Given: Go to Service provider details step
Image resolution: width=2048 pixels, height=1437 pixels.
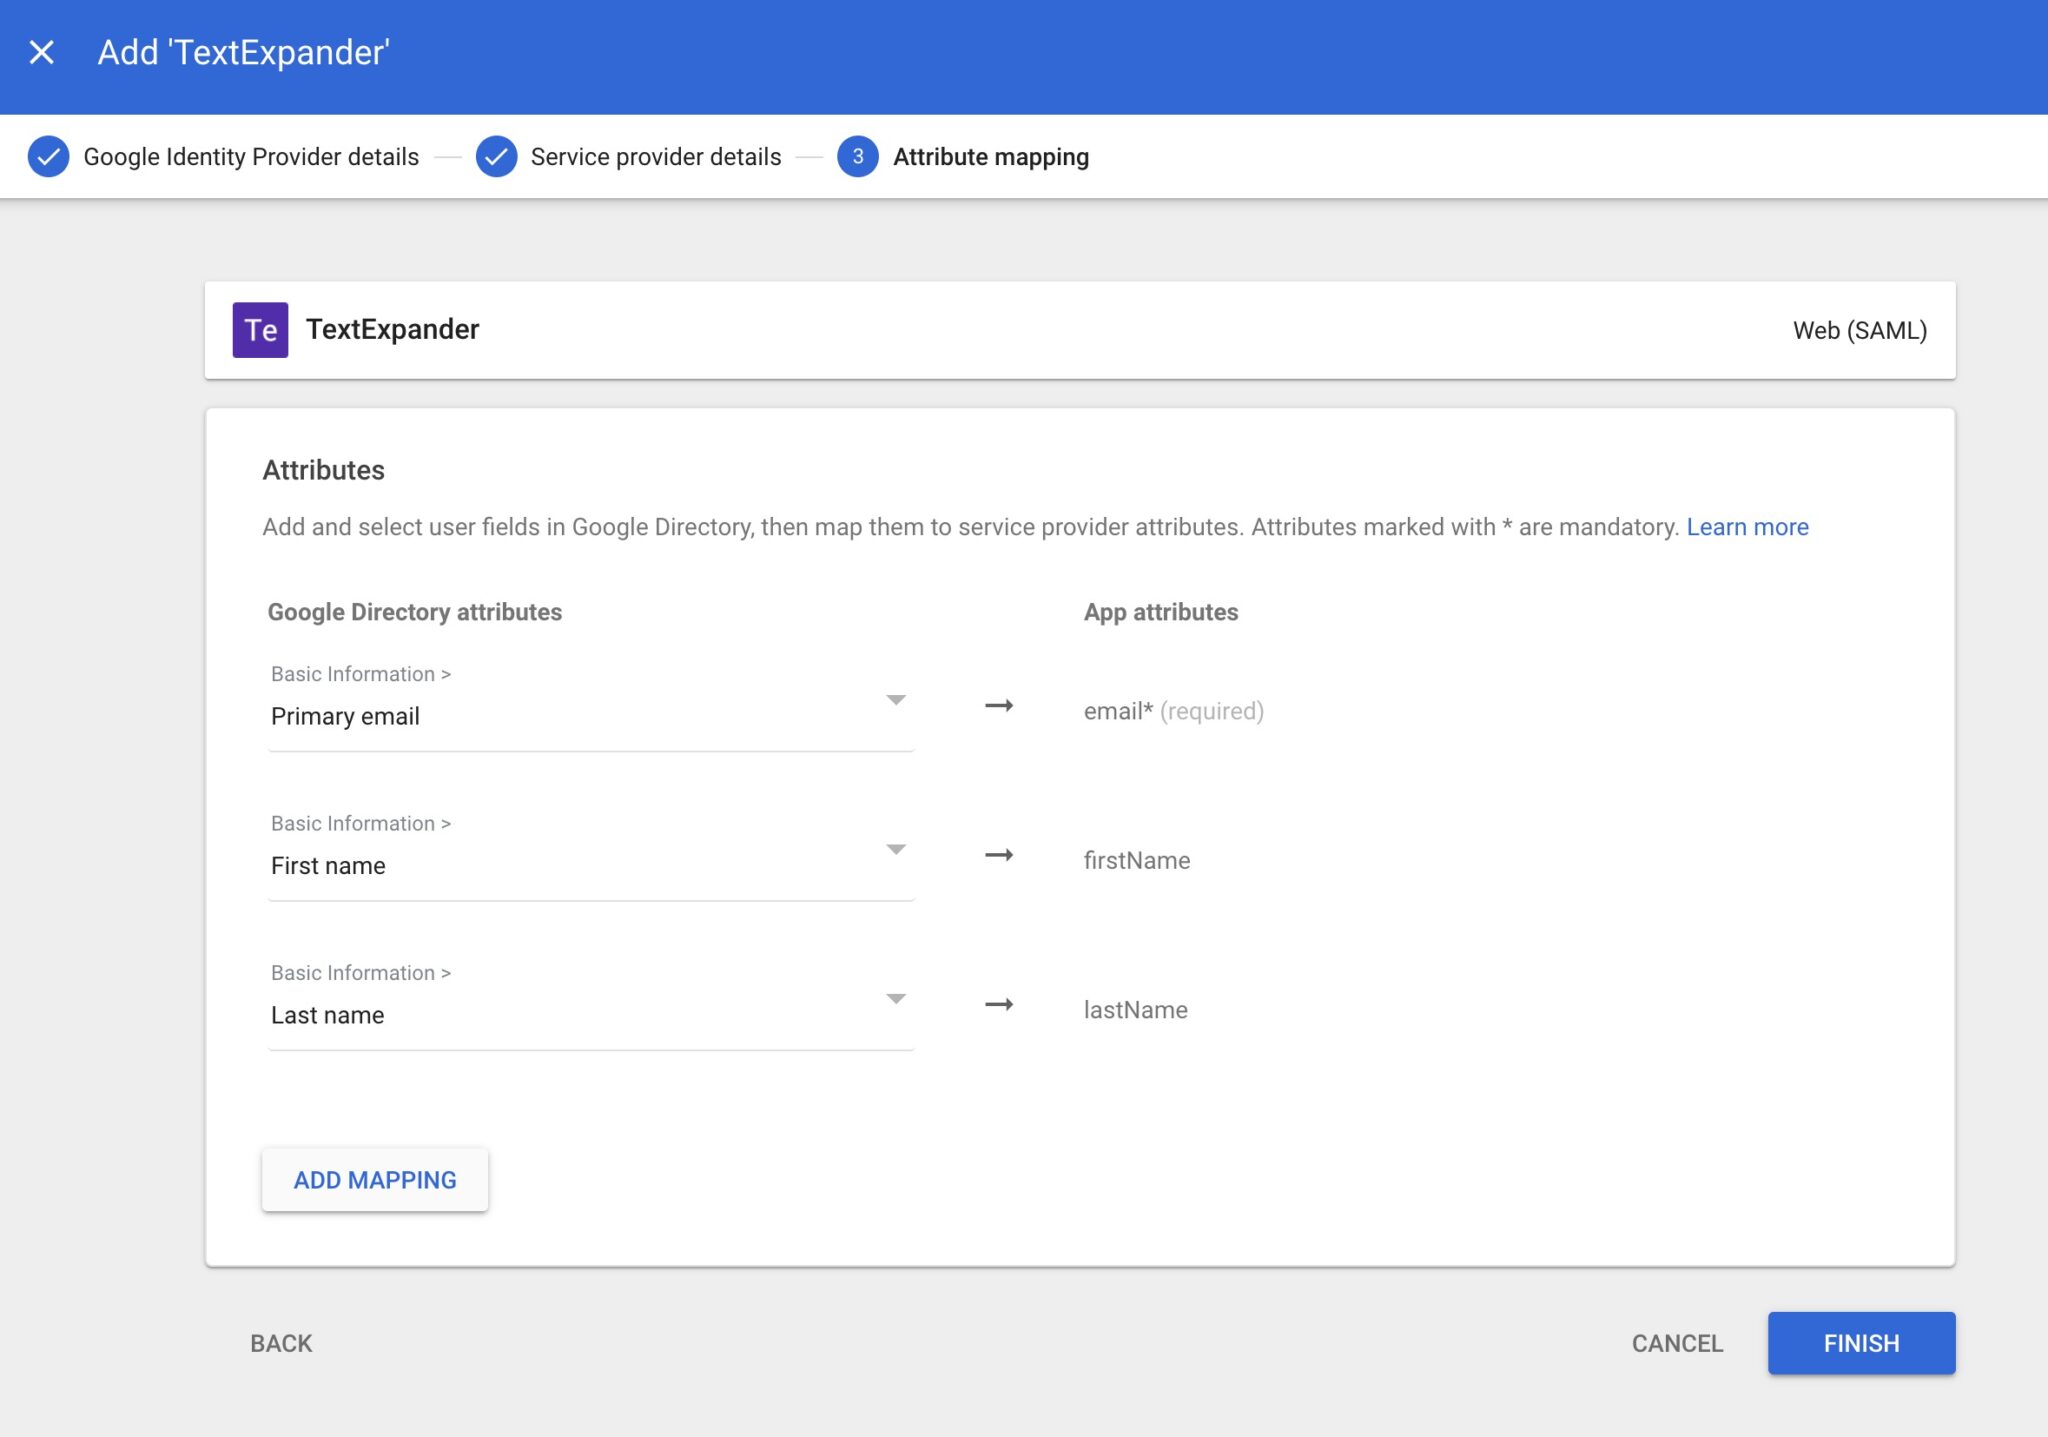Looking at the screenshot, I should (656, 157).
